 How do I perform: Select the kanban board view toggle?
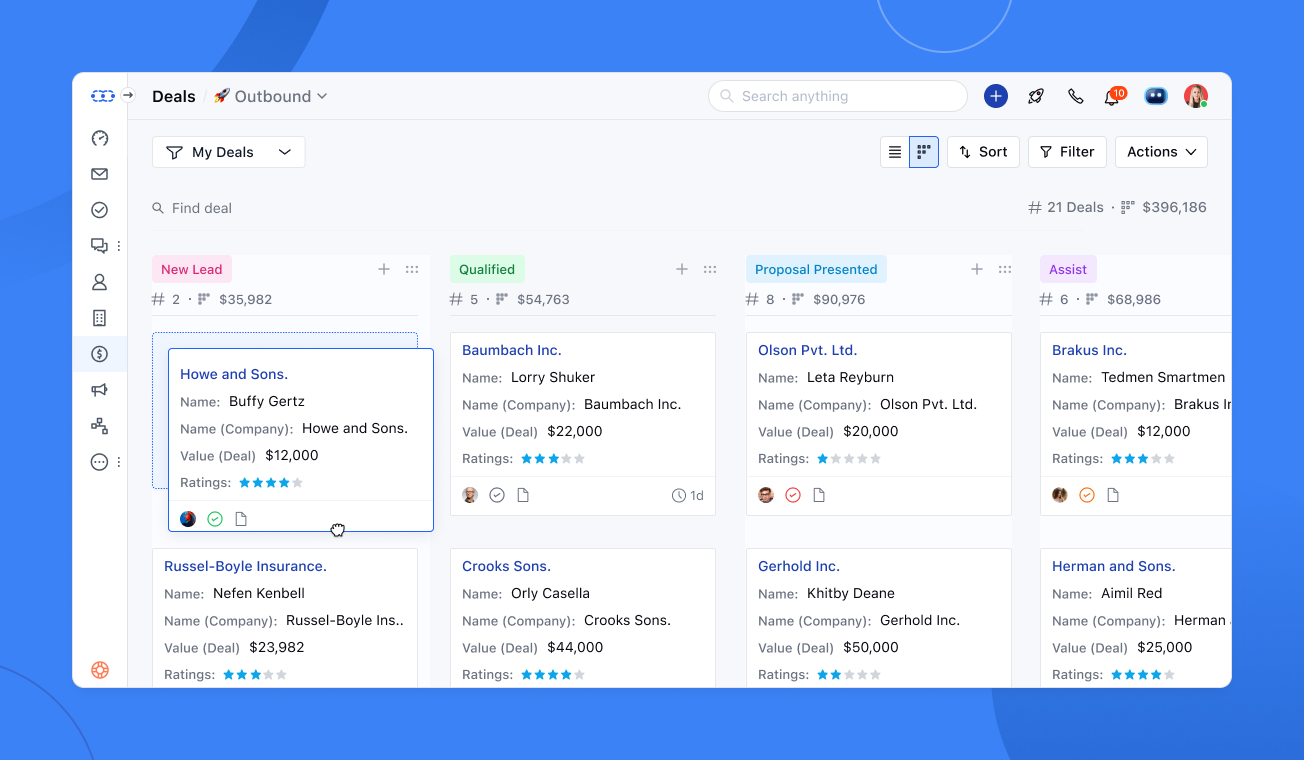click(x=922, y=151)
